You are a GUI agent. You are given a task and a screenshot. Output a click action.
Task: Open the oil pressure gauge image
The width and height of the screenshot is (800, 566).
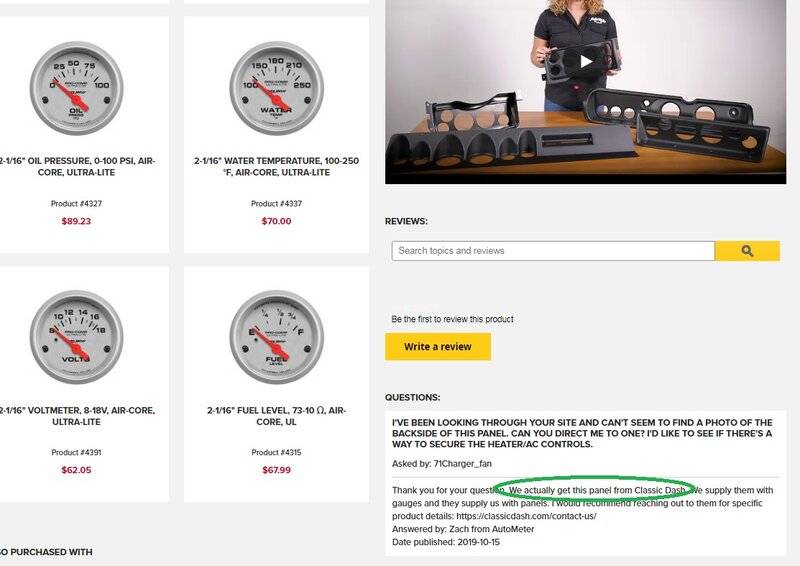77,88
